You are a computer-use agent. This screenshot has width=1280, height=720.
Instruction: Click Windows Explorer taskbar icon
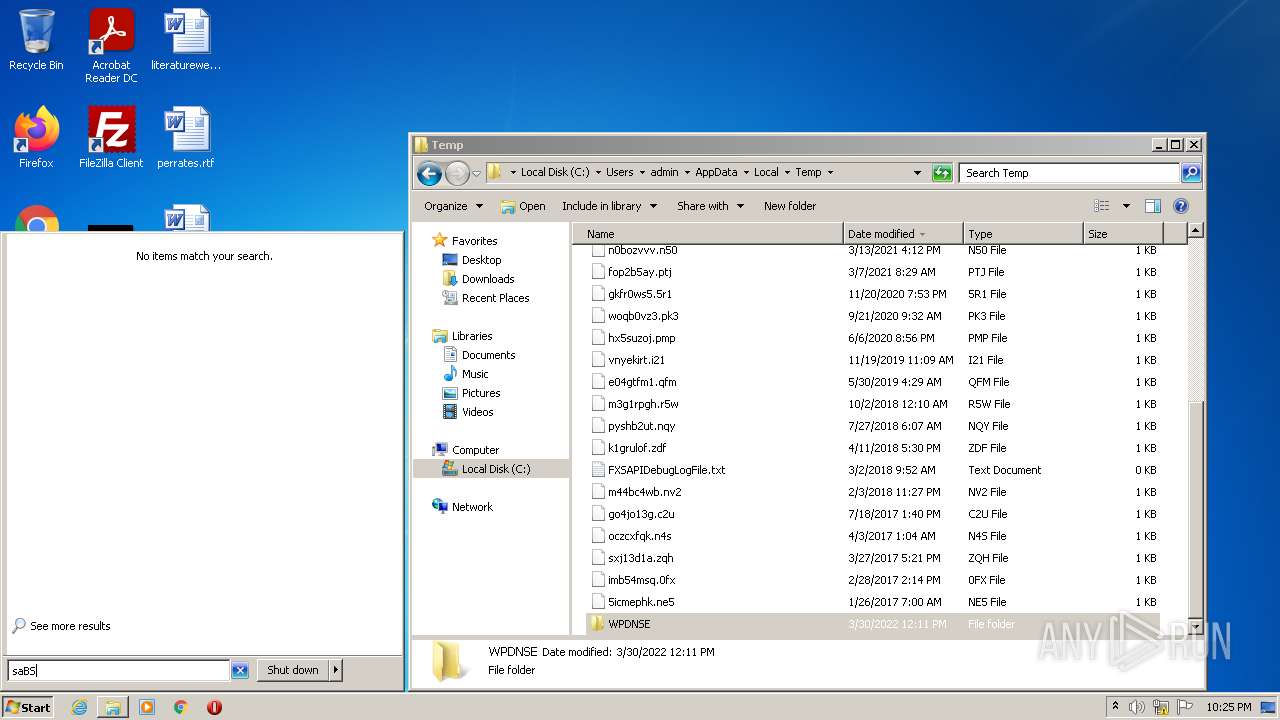tap(113, 707)
